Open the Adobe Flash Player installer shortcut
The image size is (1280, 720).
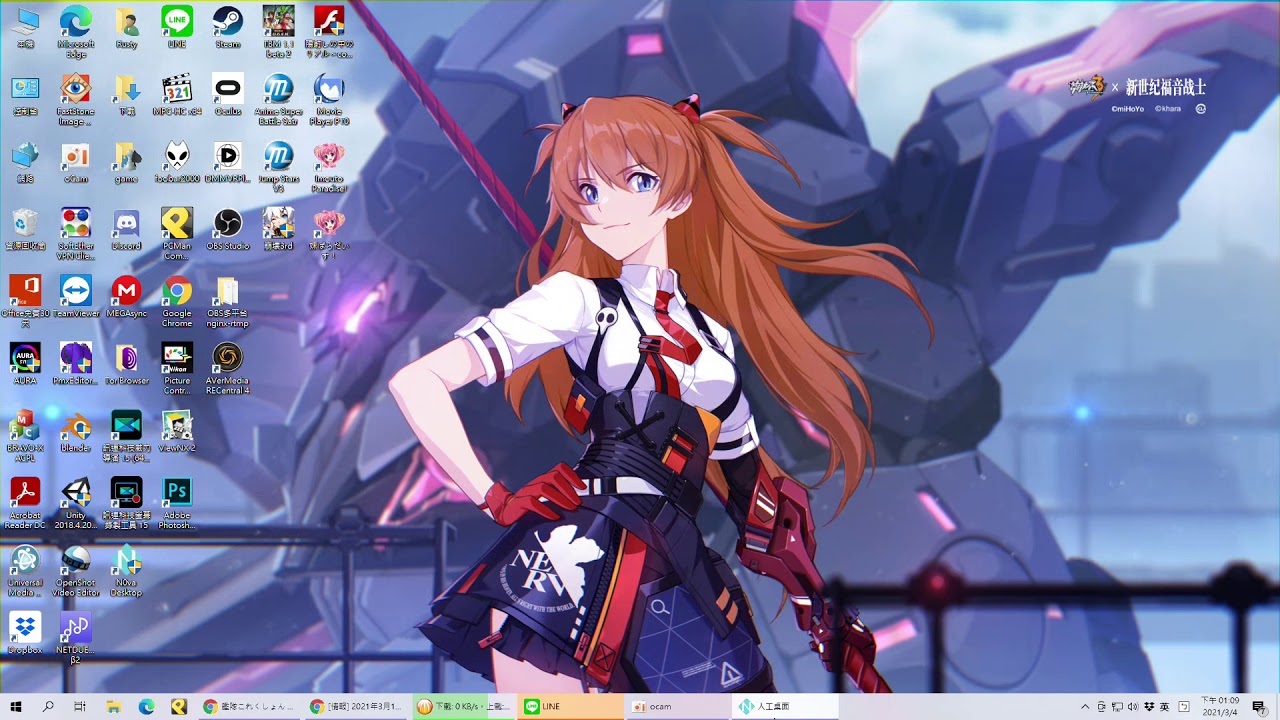tap(329, 31)
